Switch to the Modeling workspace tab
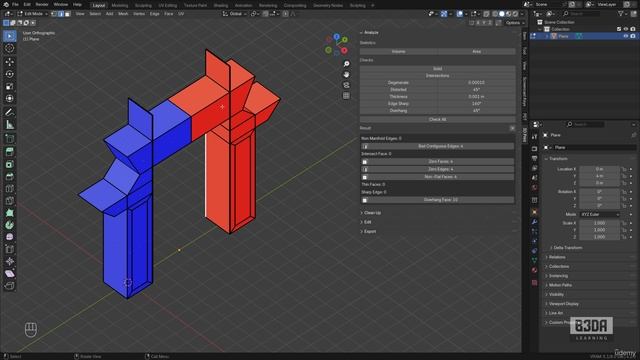 120,5
